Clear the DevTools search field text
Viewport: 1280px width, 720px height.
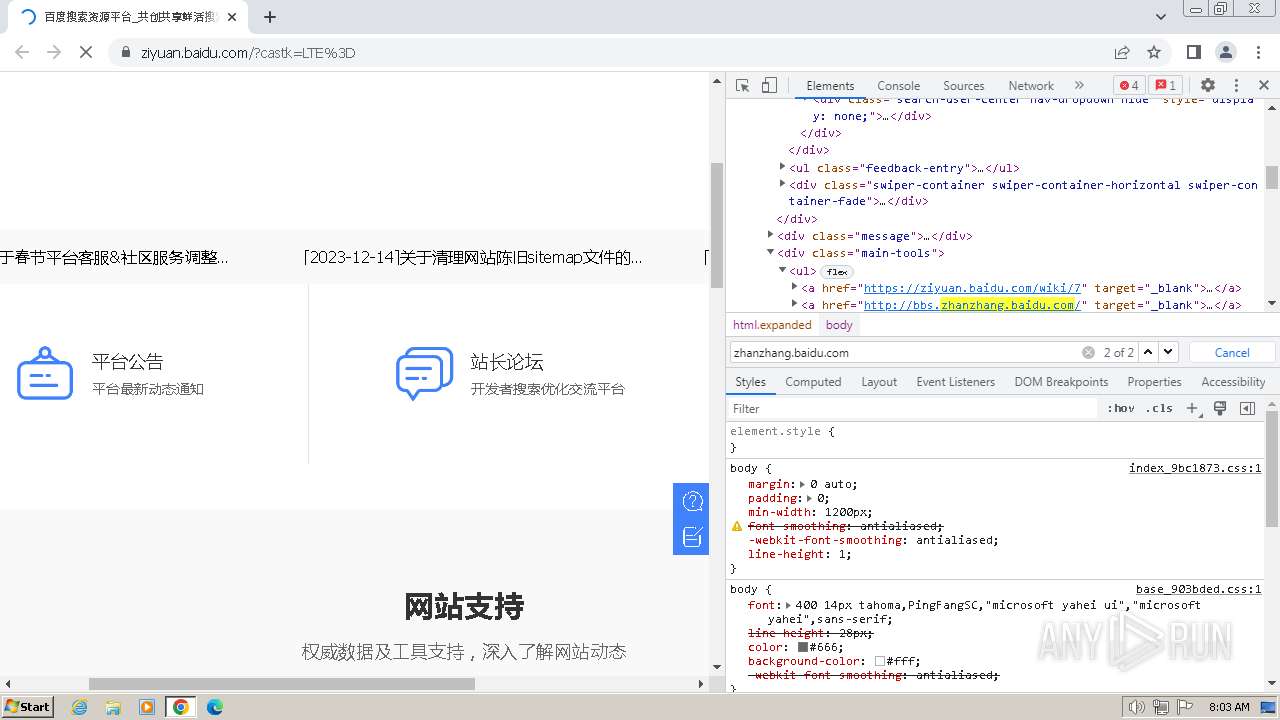[x=1088, y=353]
